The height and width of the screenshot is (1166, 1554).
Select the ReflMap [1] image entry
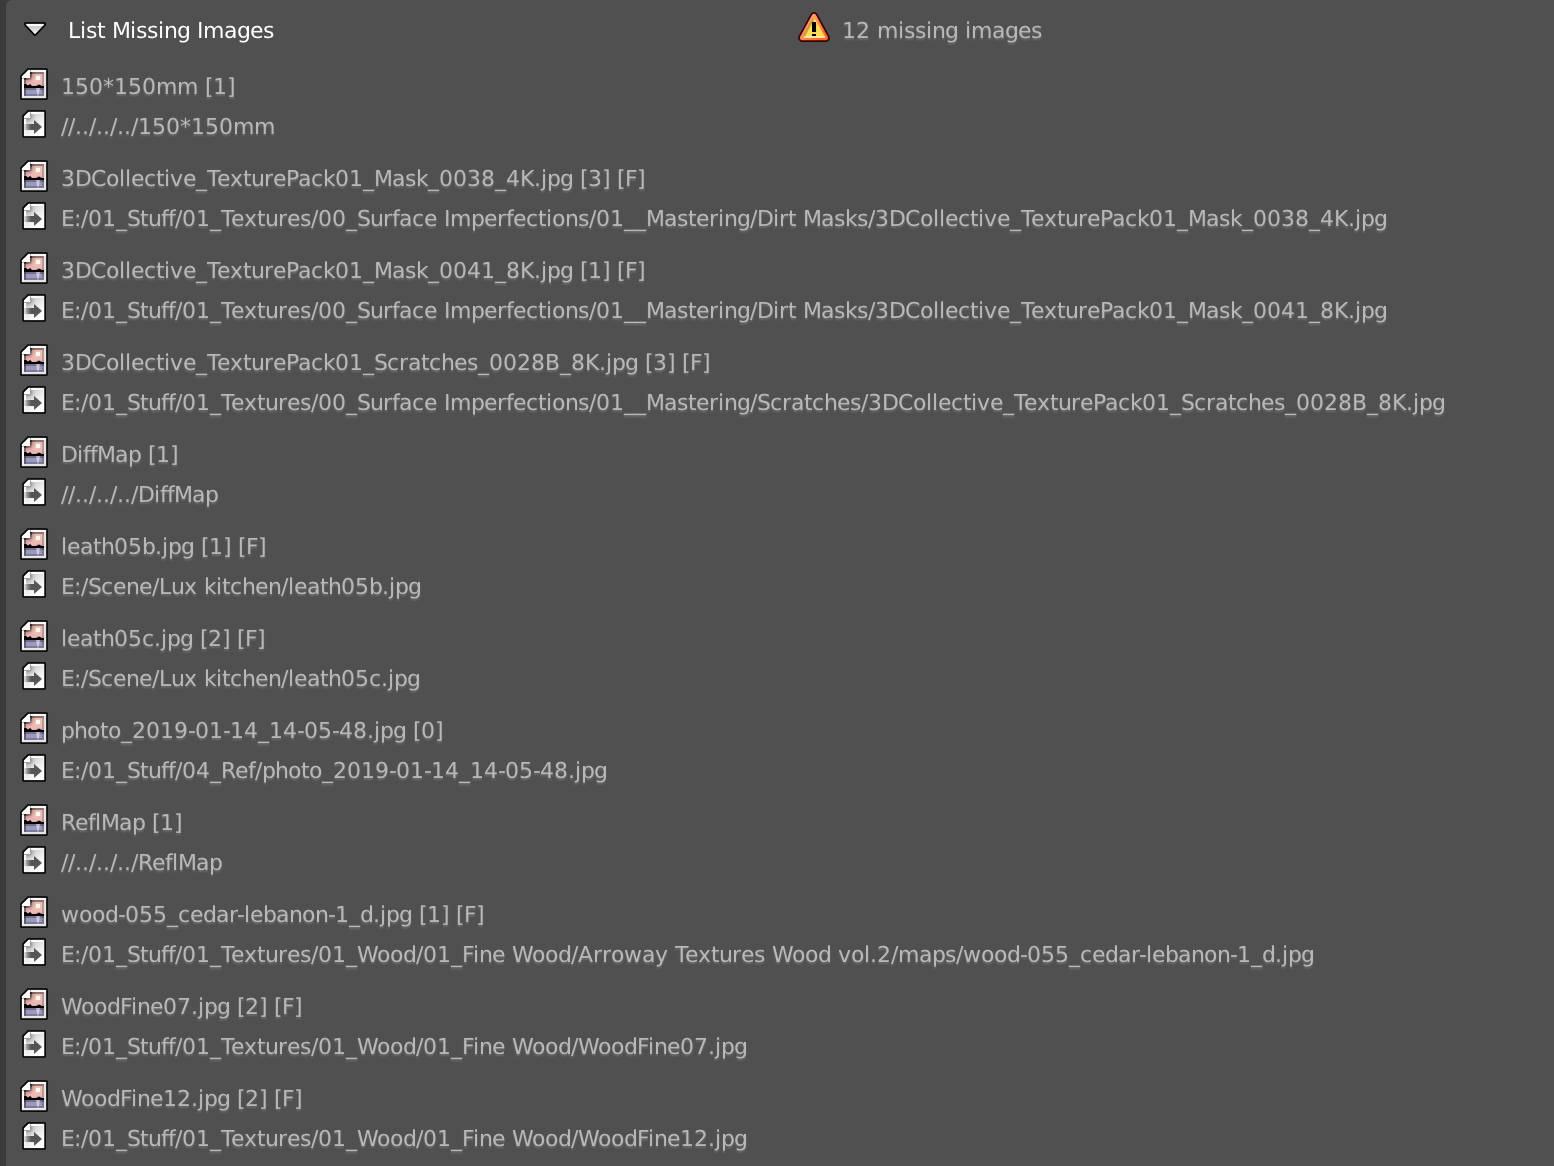pyautogui.click(x=122, y=823)
